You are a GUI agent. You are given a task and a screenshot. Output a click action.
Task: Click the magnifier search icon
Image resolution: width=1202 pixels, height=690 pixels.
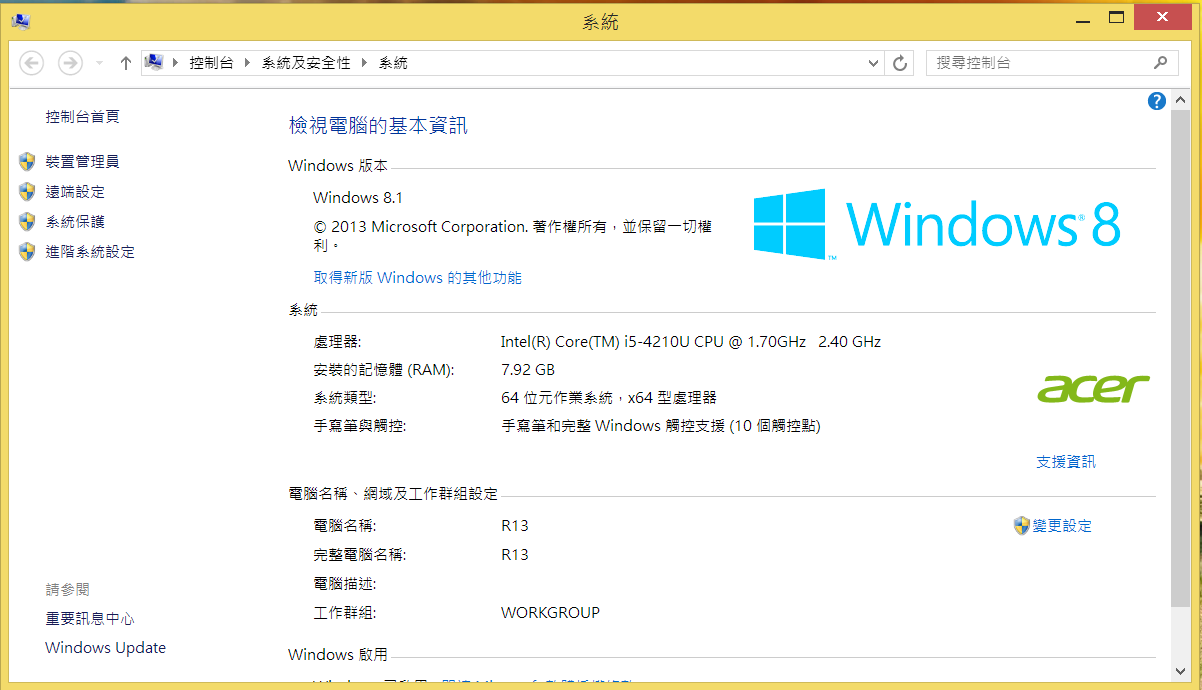[x=1160, y=62]
